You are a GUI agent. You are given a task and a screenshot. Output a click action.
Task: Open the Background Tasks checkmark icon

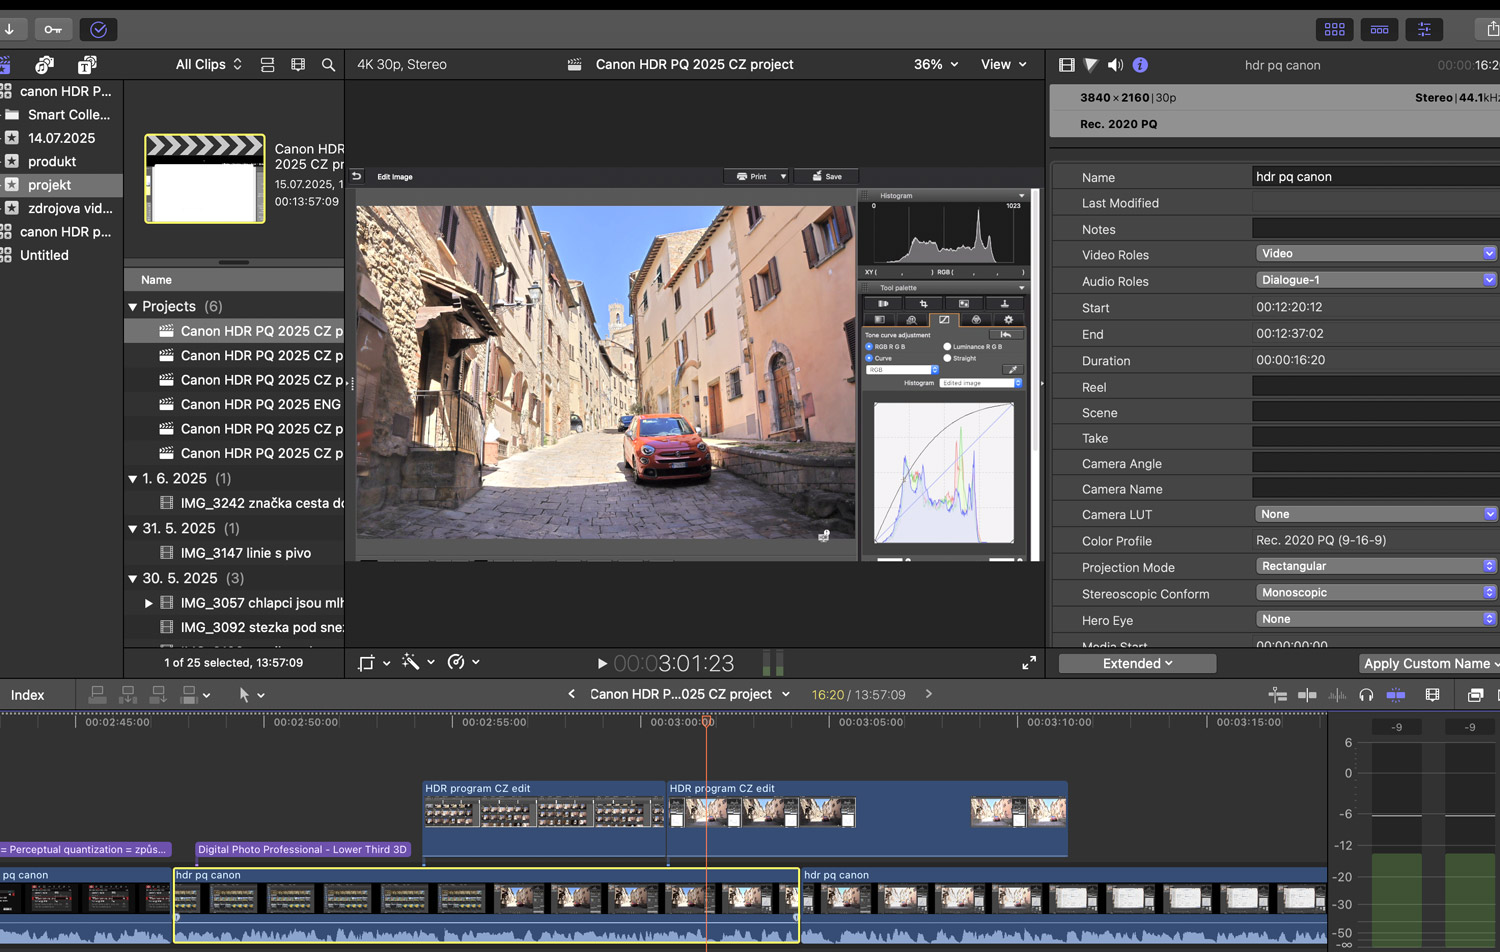click(x=98, y=30)
